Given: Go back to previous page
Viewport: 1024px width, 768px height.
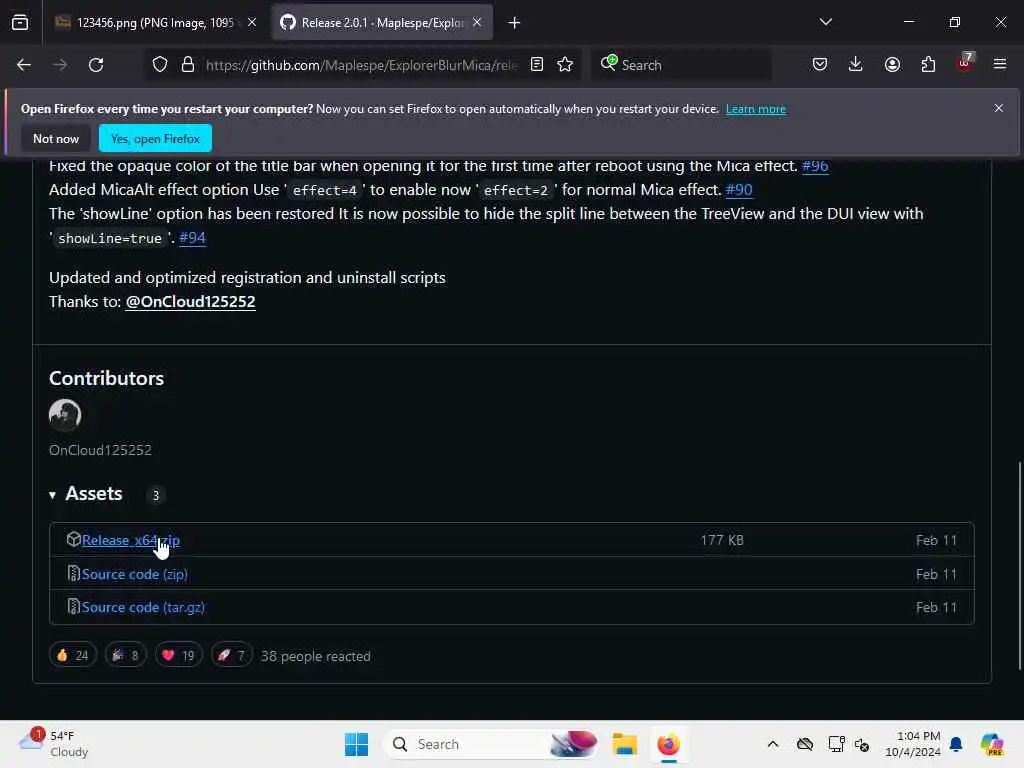Looking at the screenshot, I should (24, 65).
